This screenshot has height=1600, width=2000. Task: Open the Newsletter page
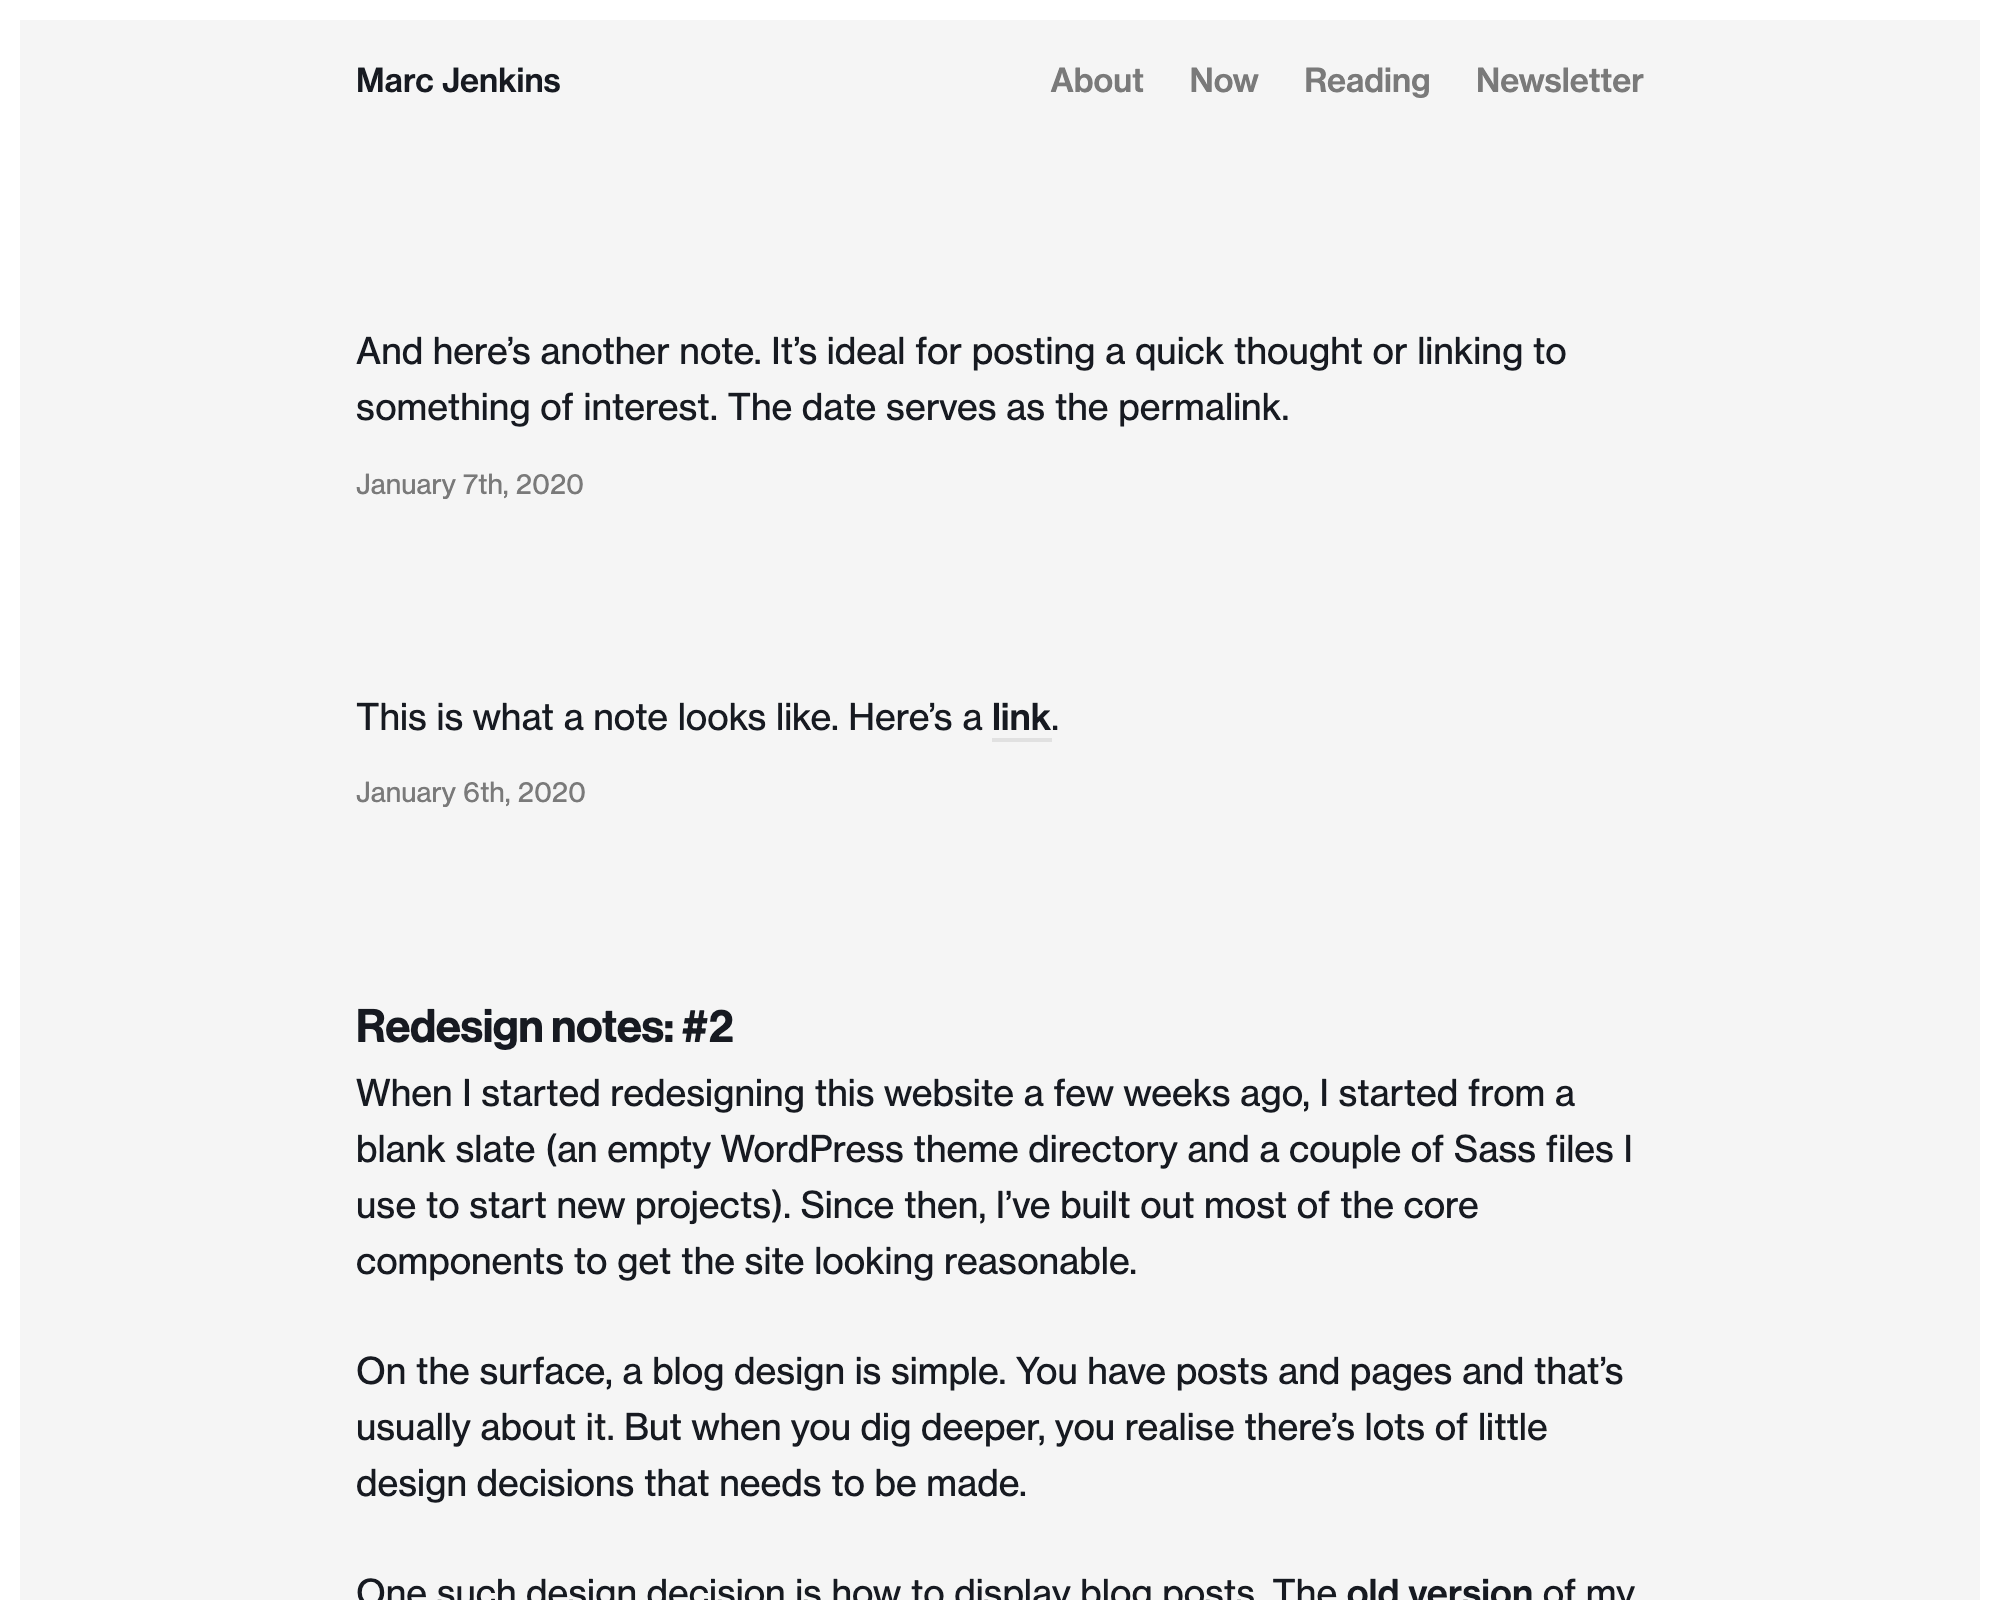point(1558,81)
